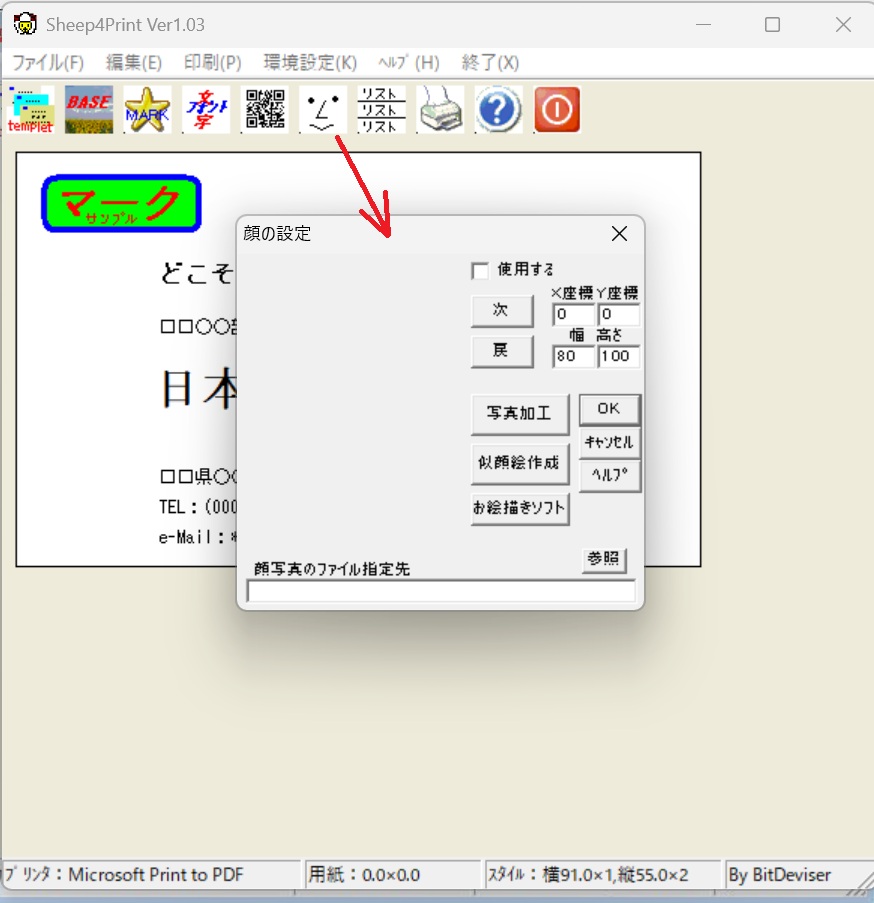Click the face photo file path field
The width and height of the screenshot is (874, 903).
(440, 592)
